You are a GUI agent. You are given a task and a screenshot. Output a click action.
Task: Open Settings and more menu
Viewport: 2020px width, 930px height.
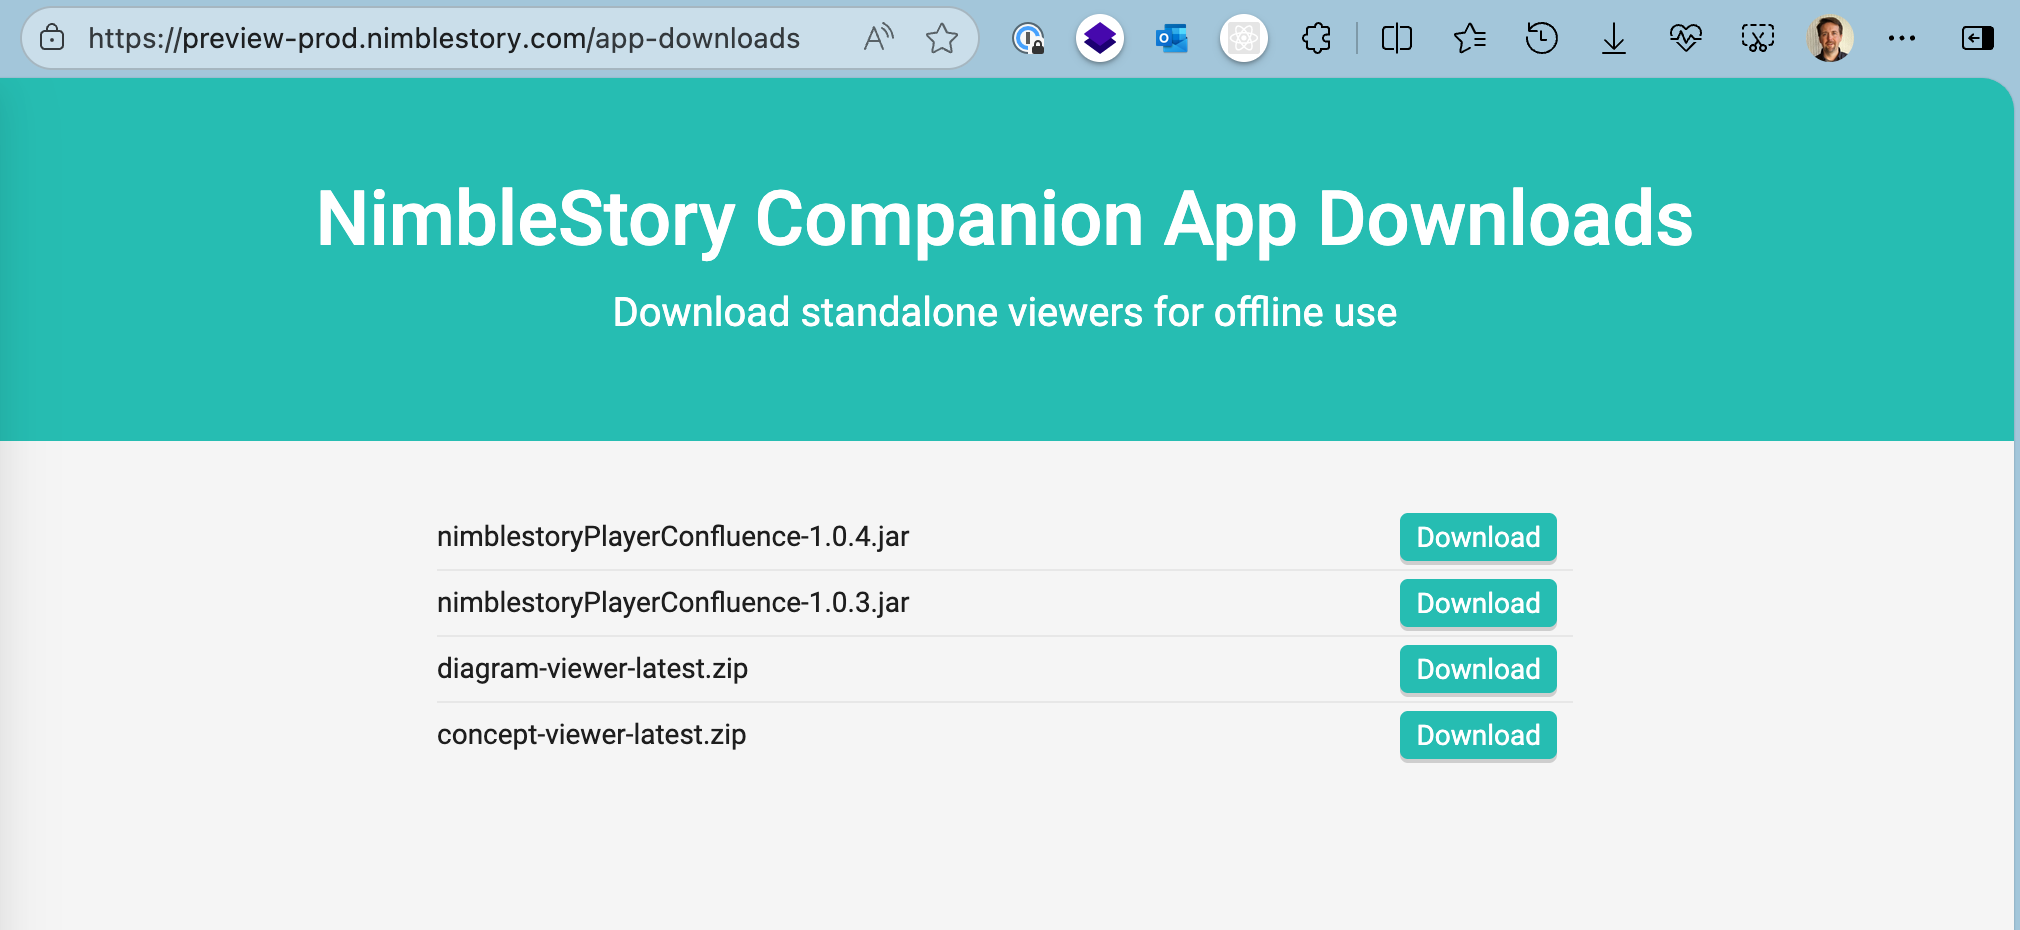tap(1902, 38)
